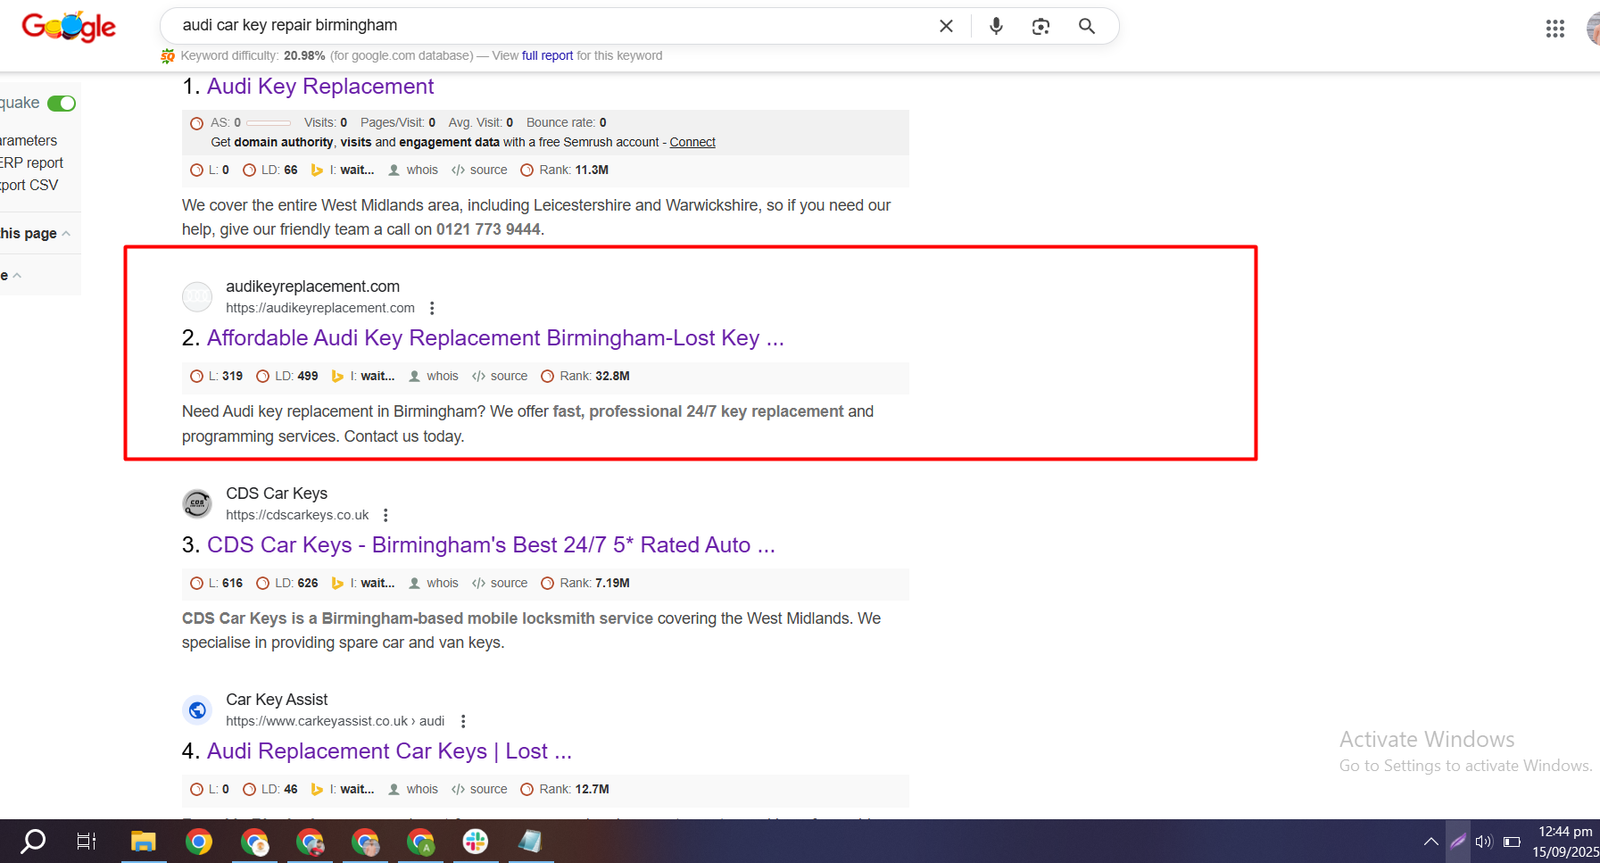Open three-dot menu for Car Key Assist result
This screenshot has height=863, width=1600.
tap(463, 721)
